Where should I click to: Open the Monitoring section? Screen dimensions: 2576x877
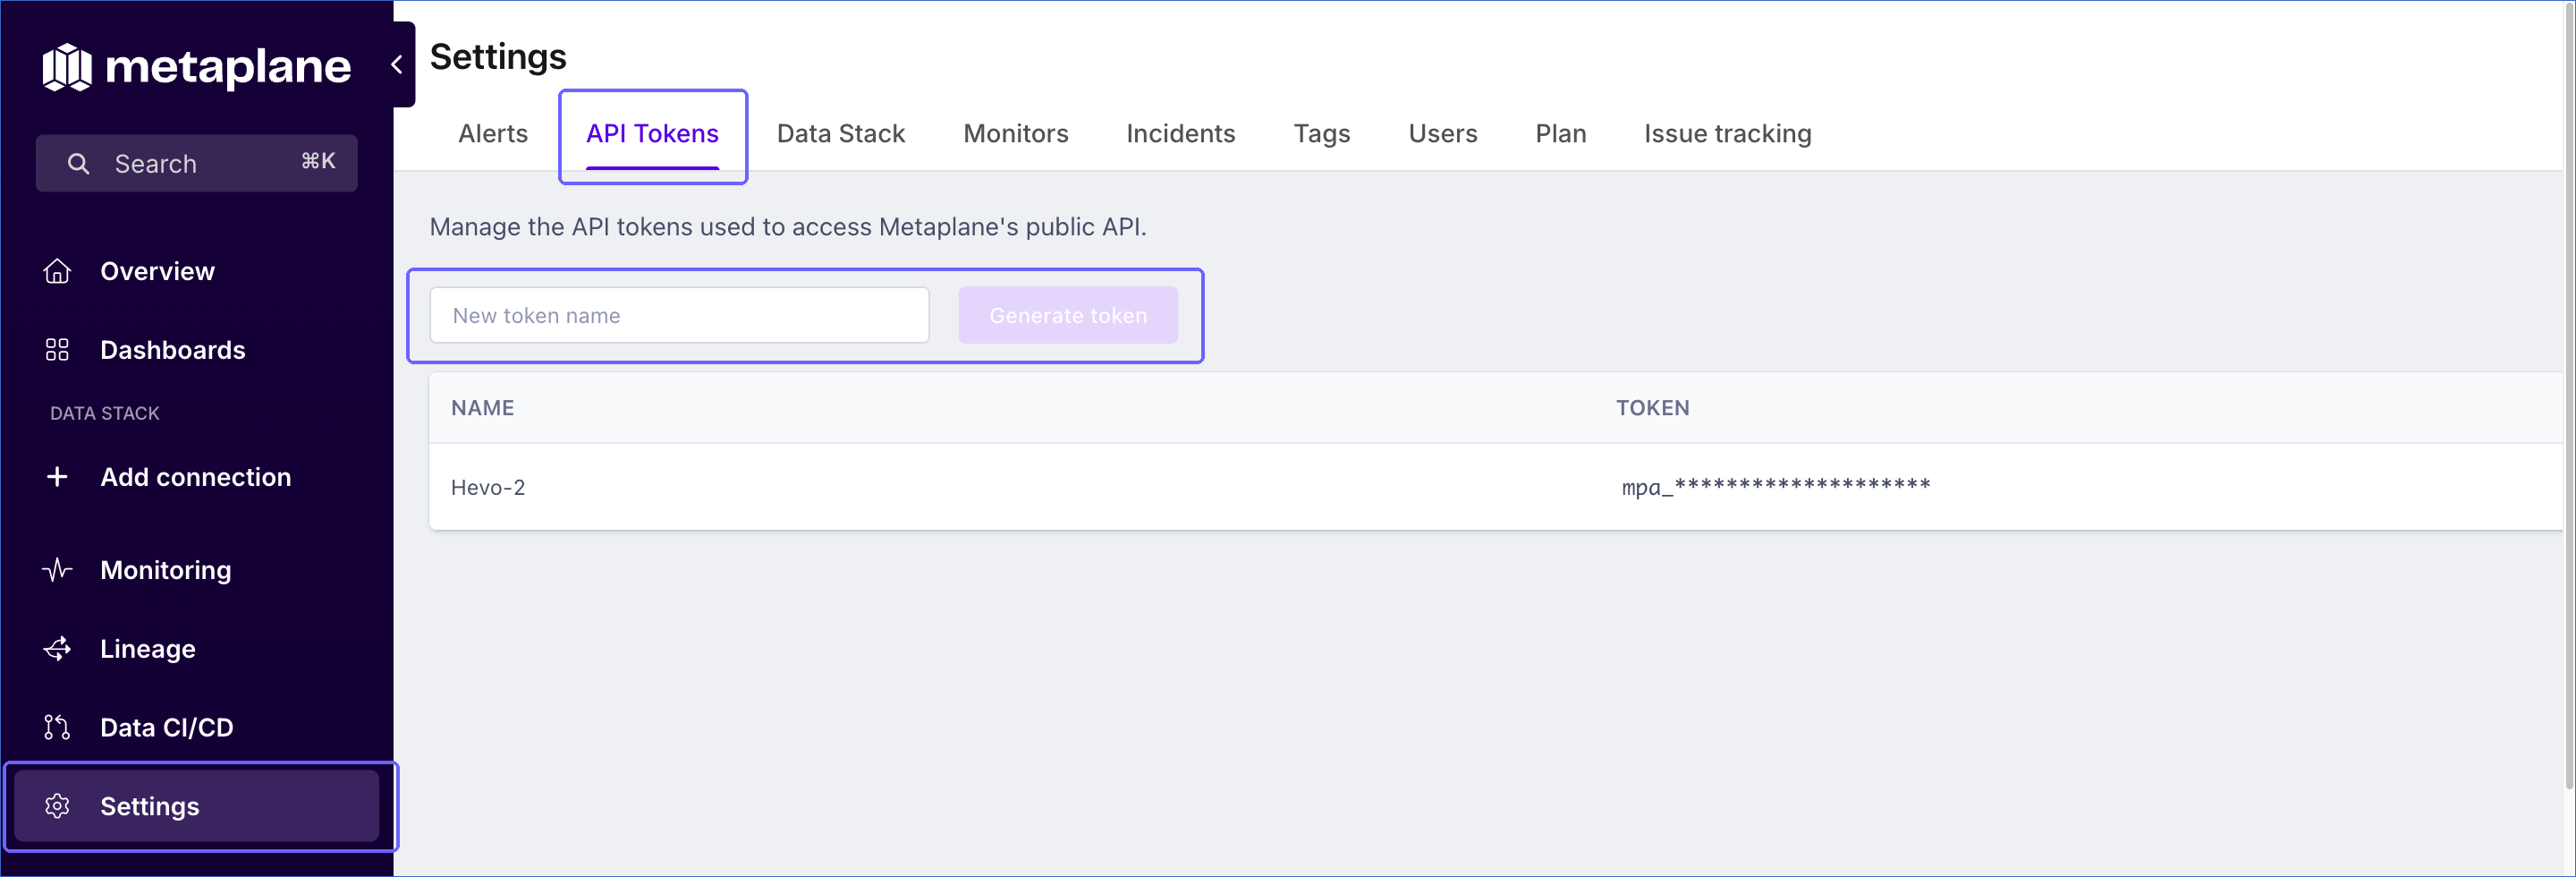click(166, 570)
